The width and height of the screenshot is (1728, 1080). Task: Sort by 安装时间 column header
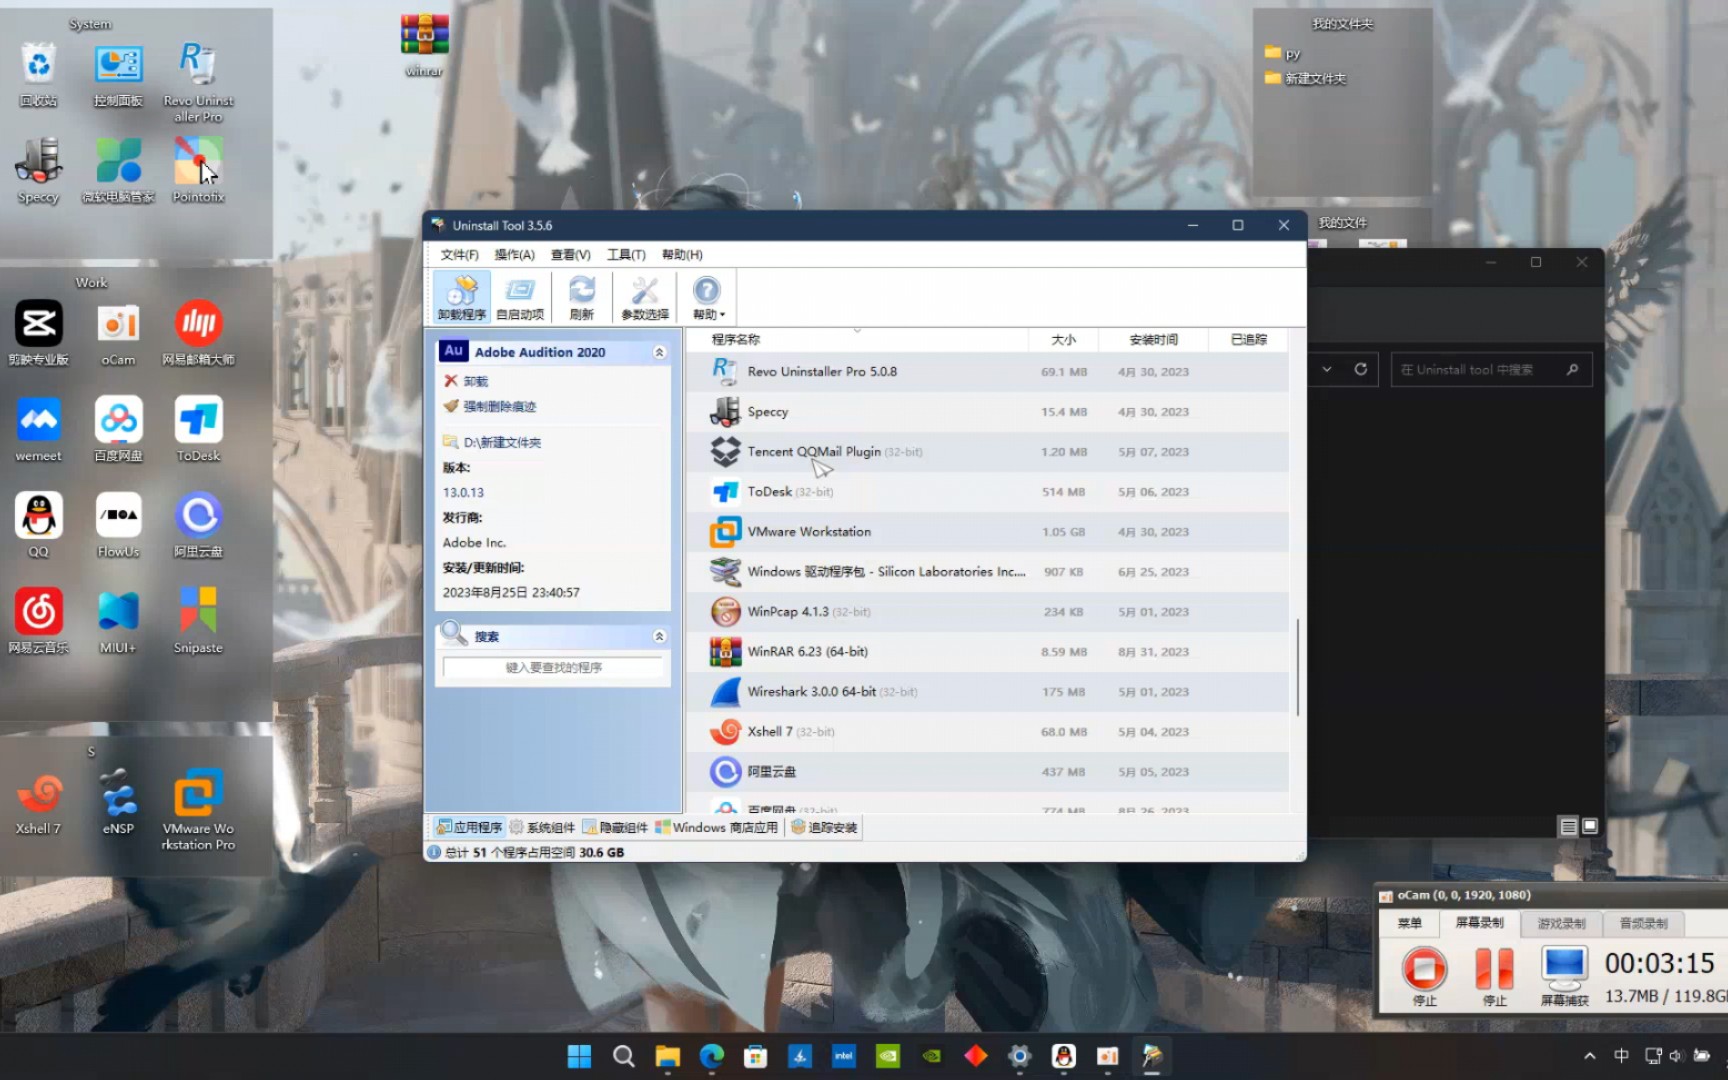pyautogui.click(x=1153, y=340)
